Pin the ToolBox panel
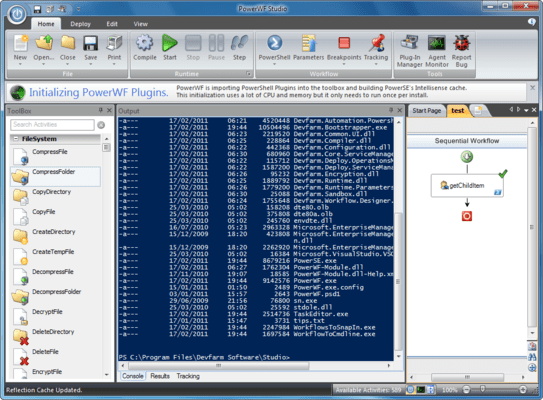 (x=101, y=110)
